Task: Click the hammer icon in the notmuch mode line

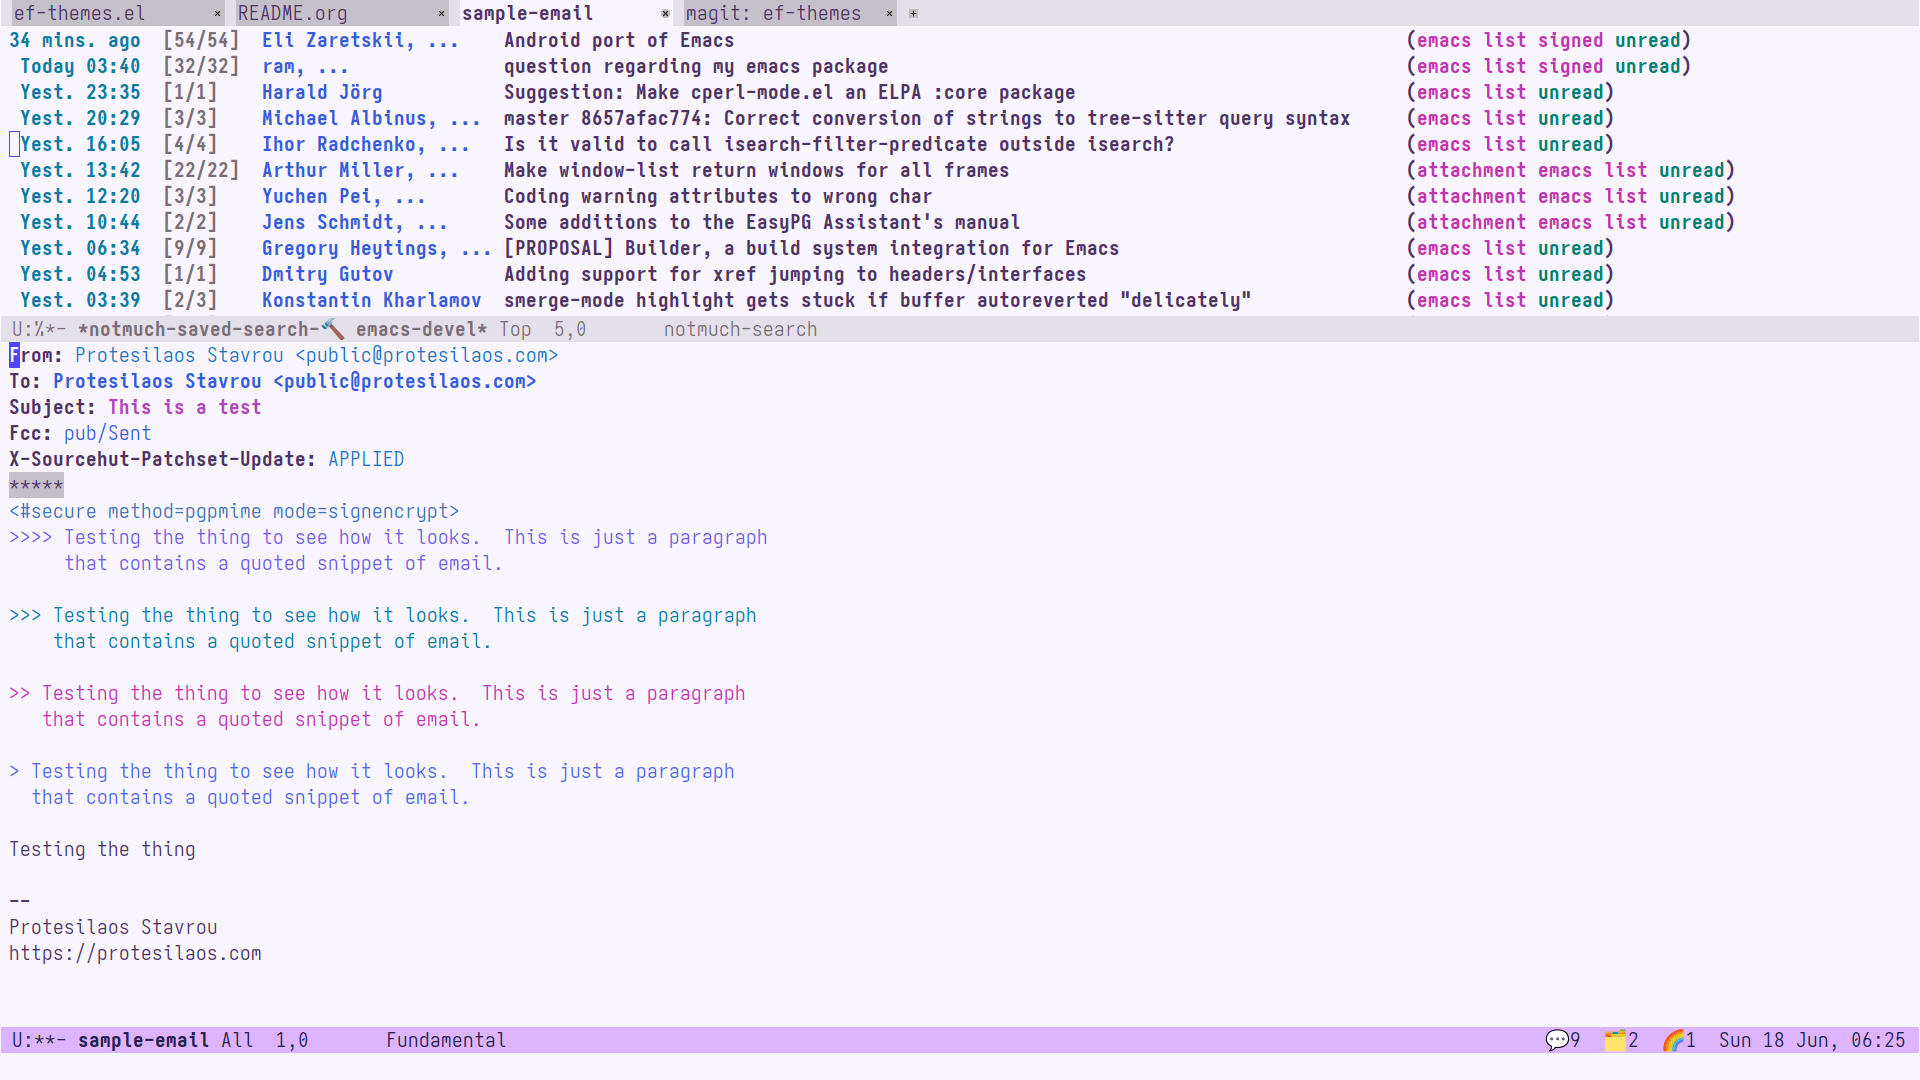Action: click(x=333, y=329)
